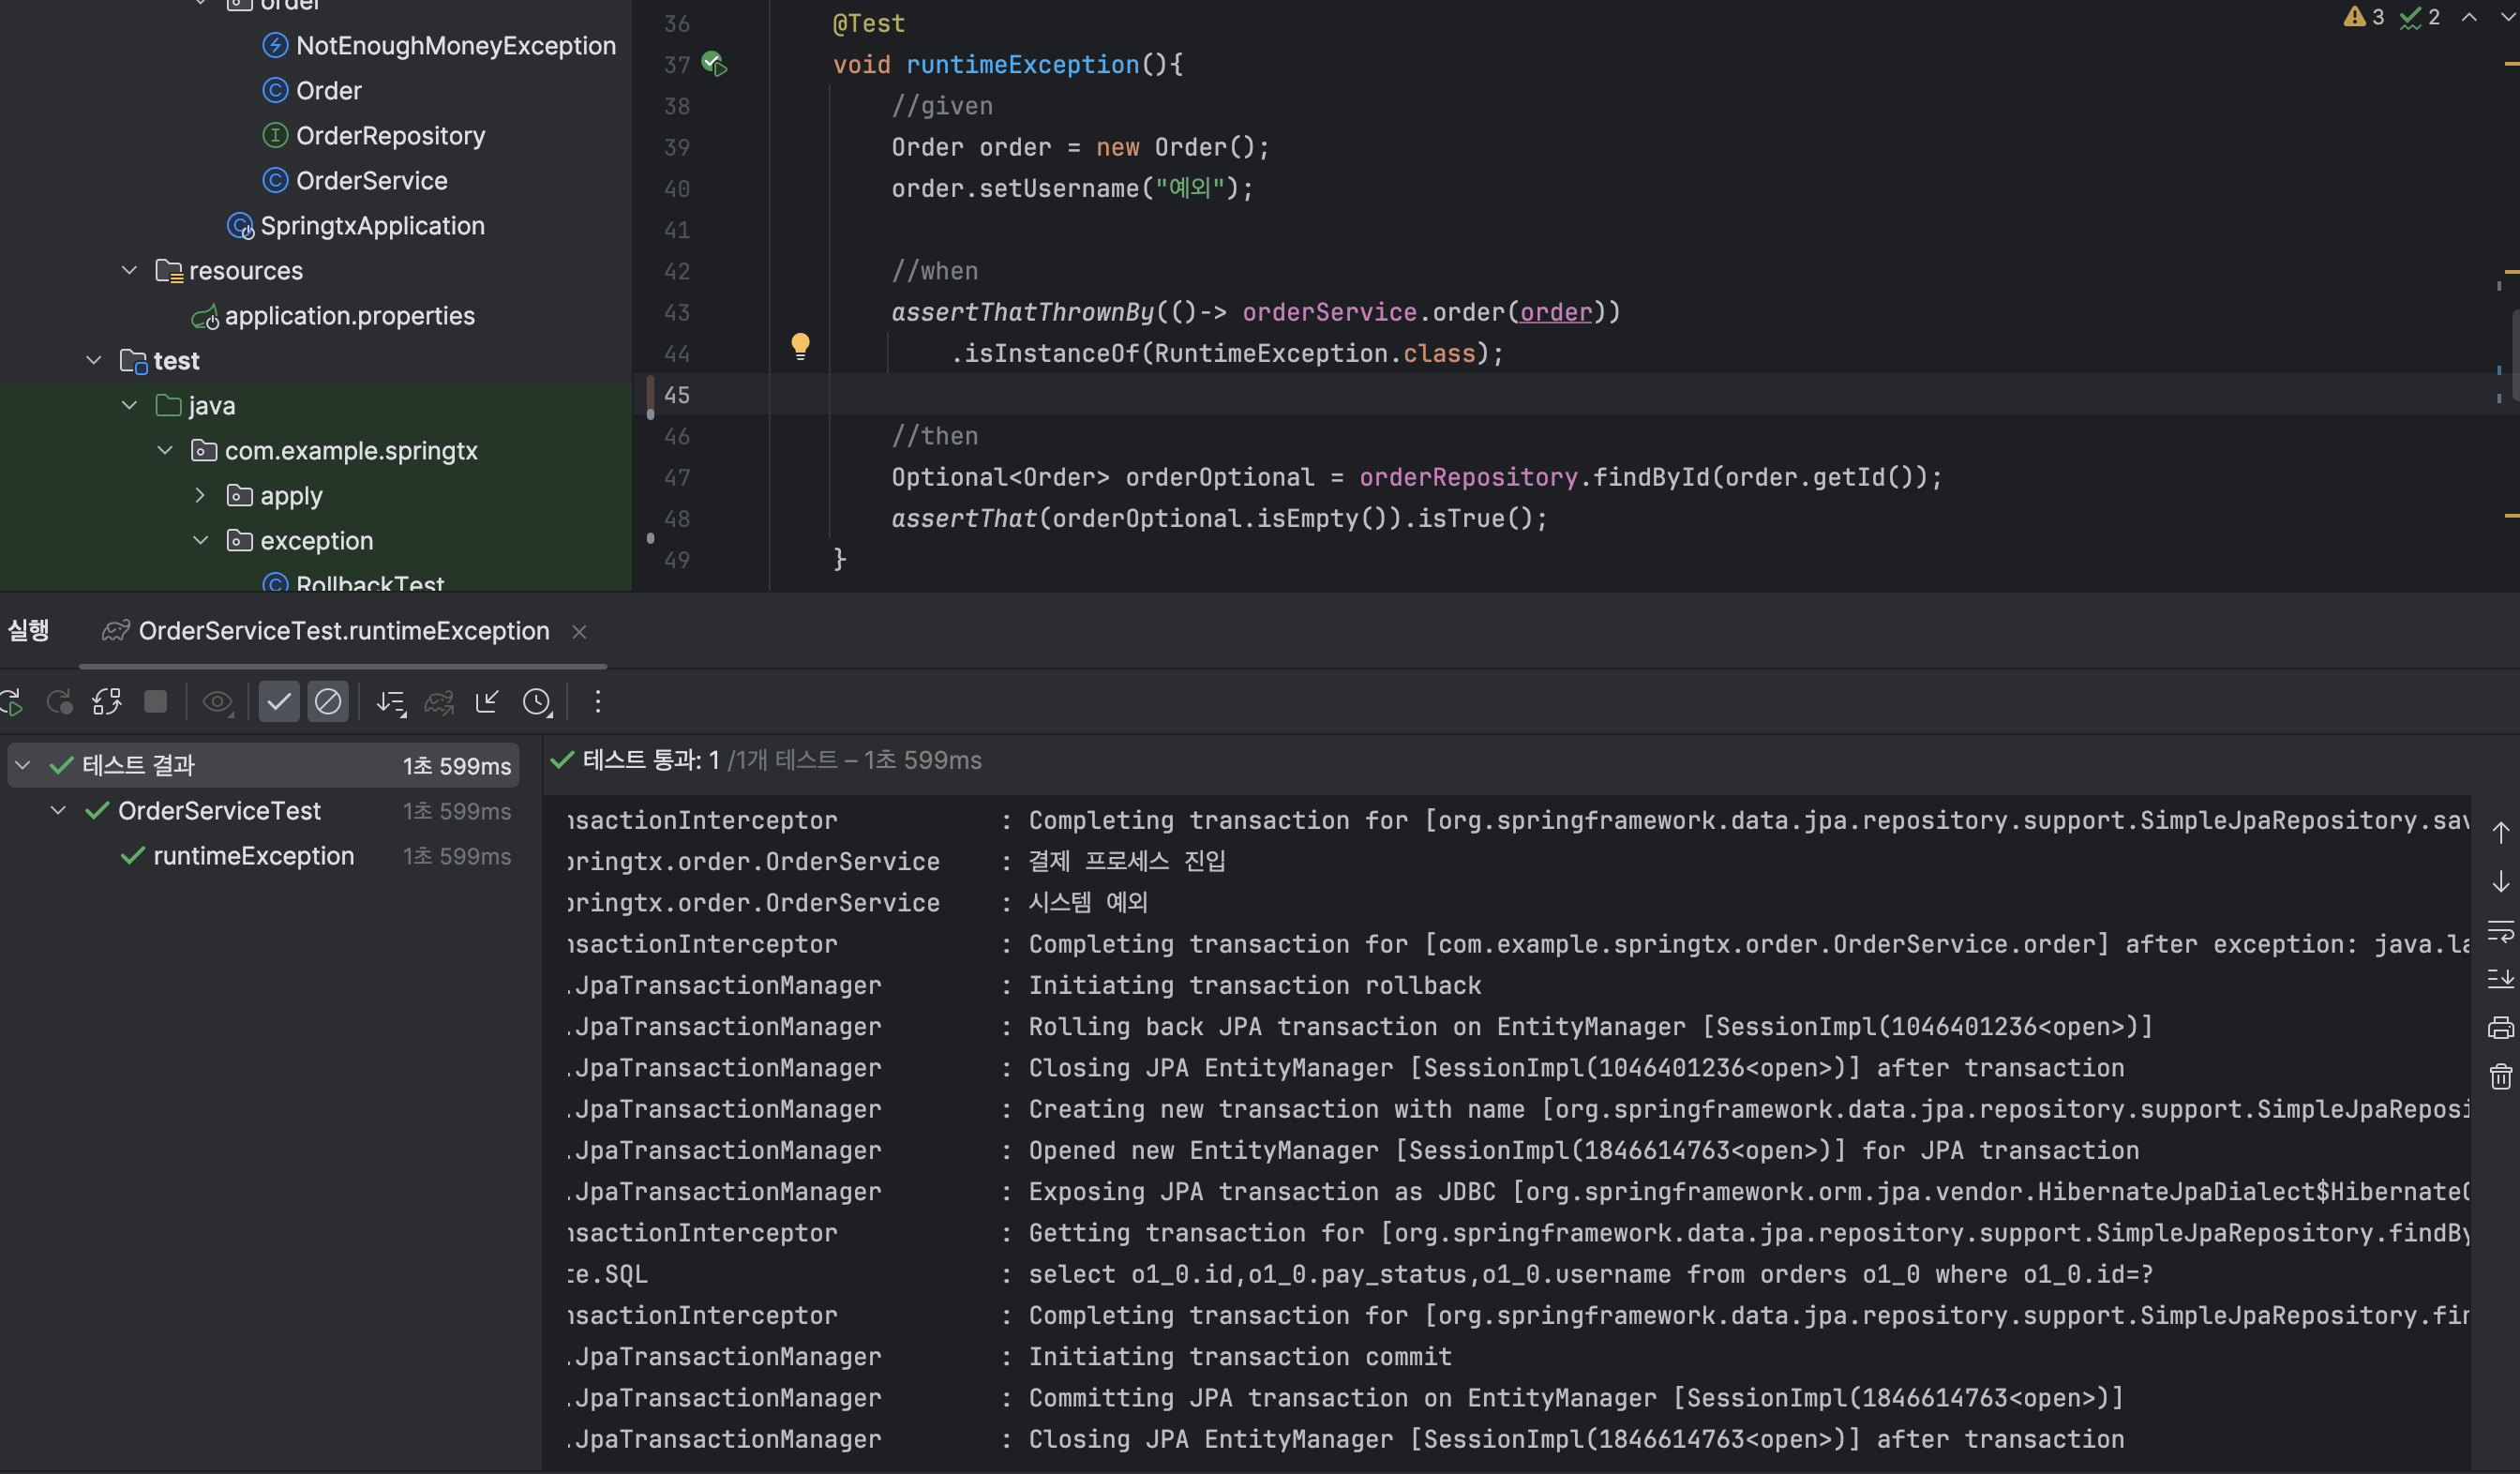Collapse the OrderServiceTest results node

[58, 811]
